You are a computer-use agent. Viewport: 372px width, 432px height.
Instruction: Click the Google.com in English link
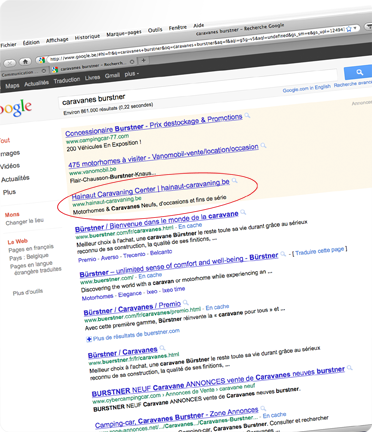coord(306,88)
